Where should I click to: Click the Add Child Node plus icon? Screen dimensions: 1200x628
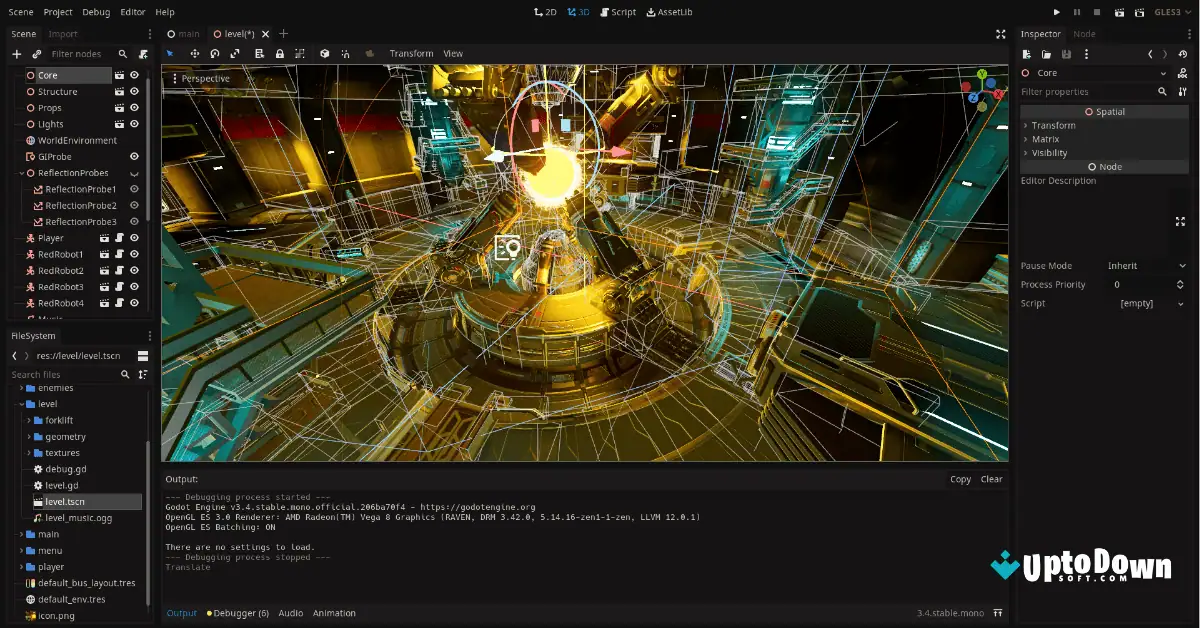16,54
